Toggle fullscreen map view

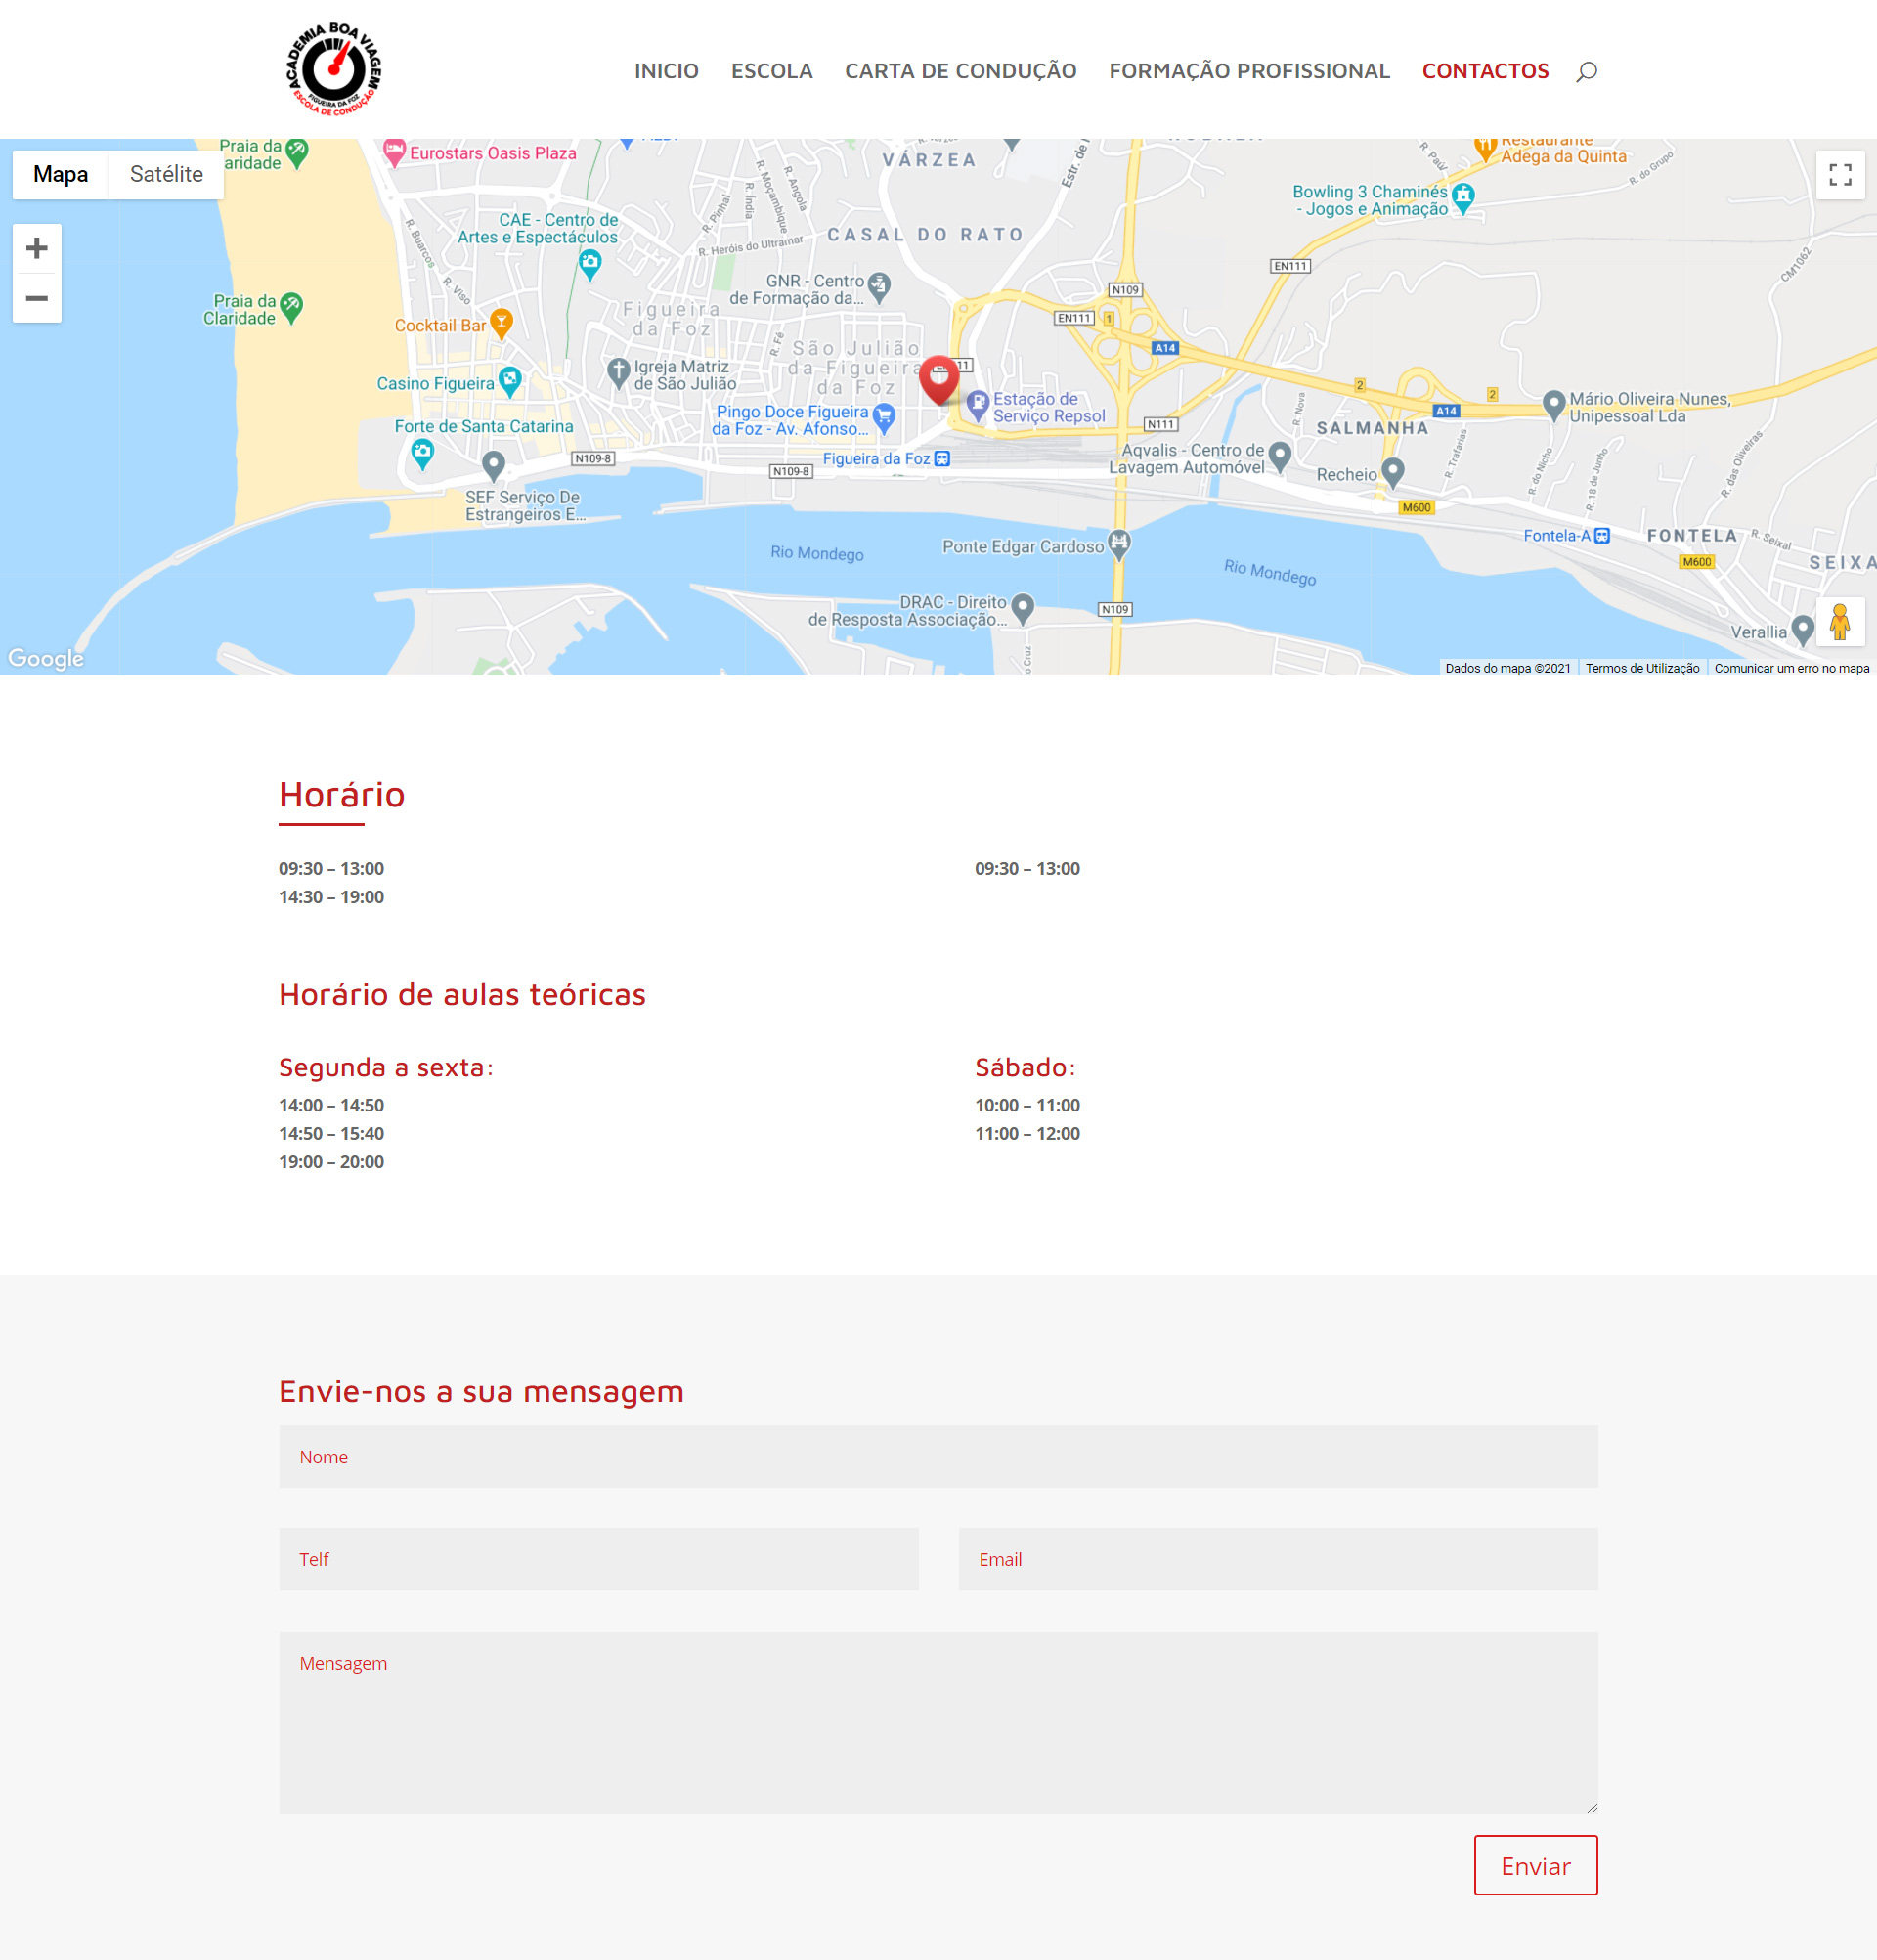(1839, 174)
